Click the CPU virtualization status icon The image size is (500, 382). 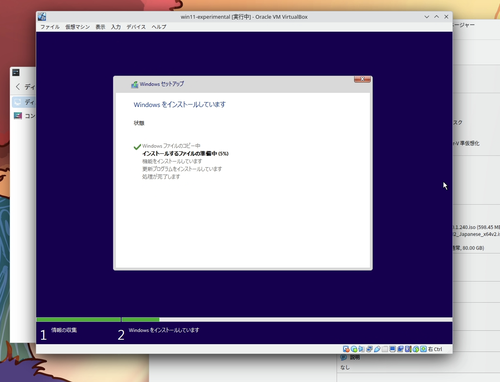point(408,349)
